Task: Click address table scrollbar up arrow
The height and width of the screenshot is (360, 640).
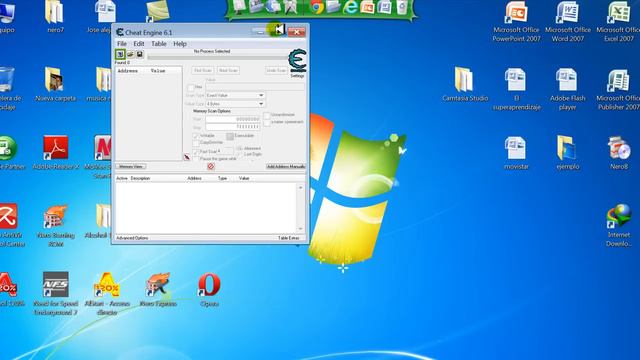Action: (x=301, y=187)
